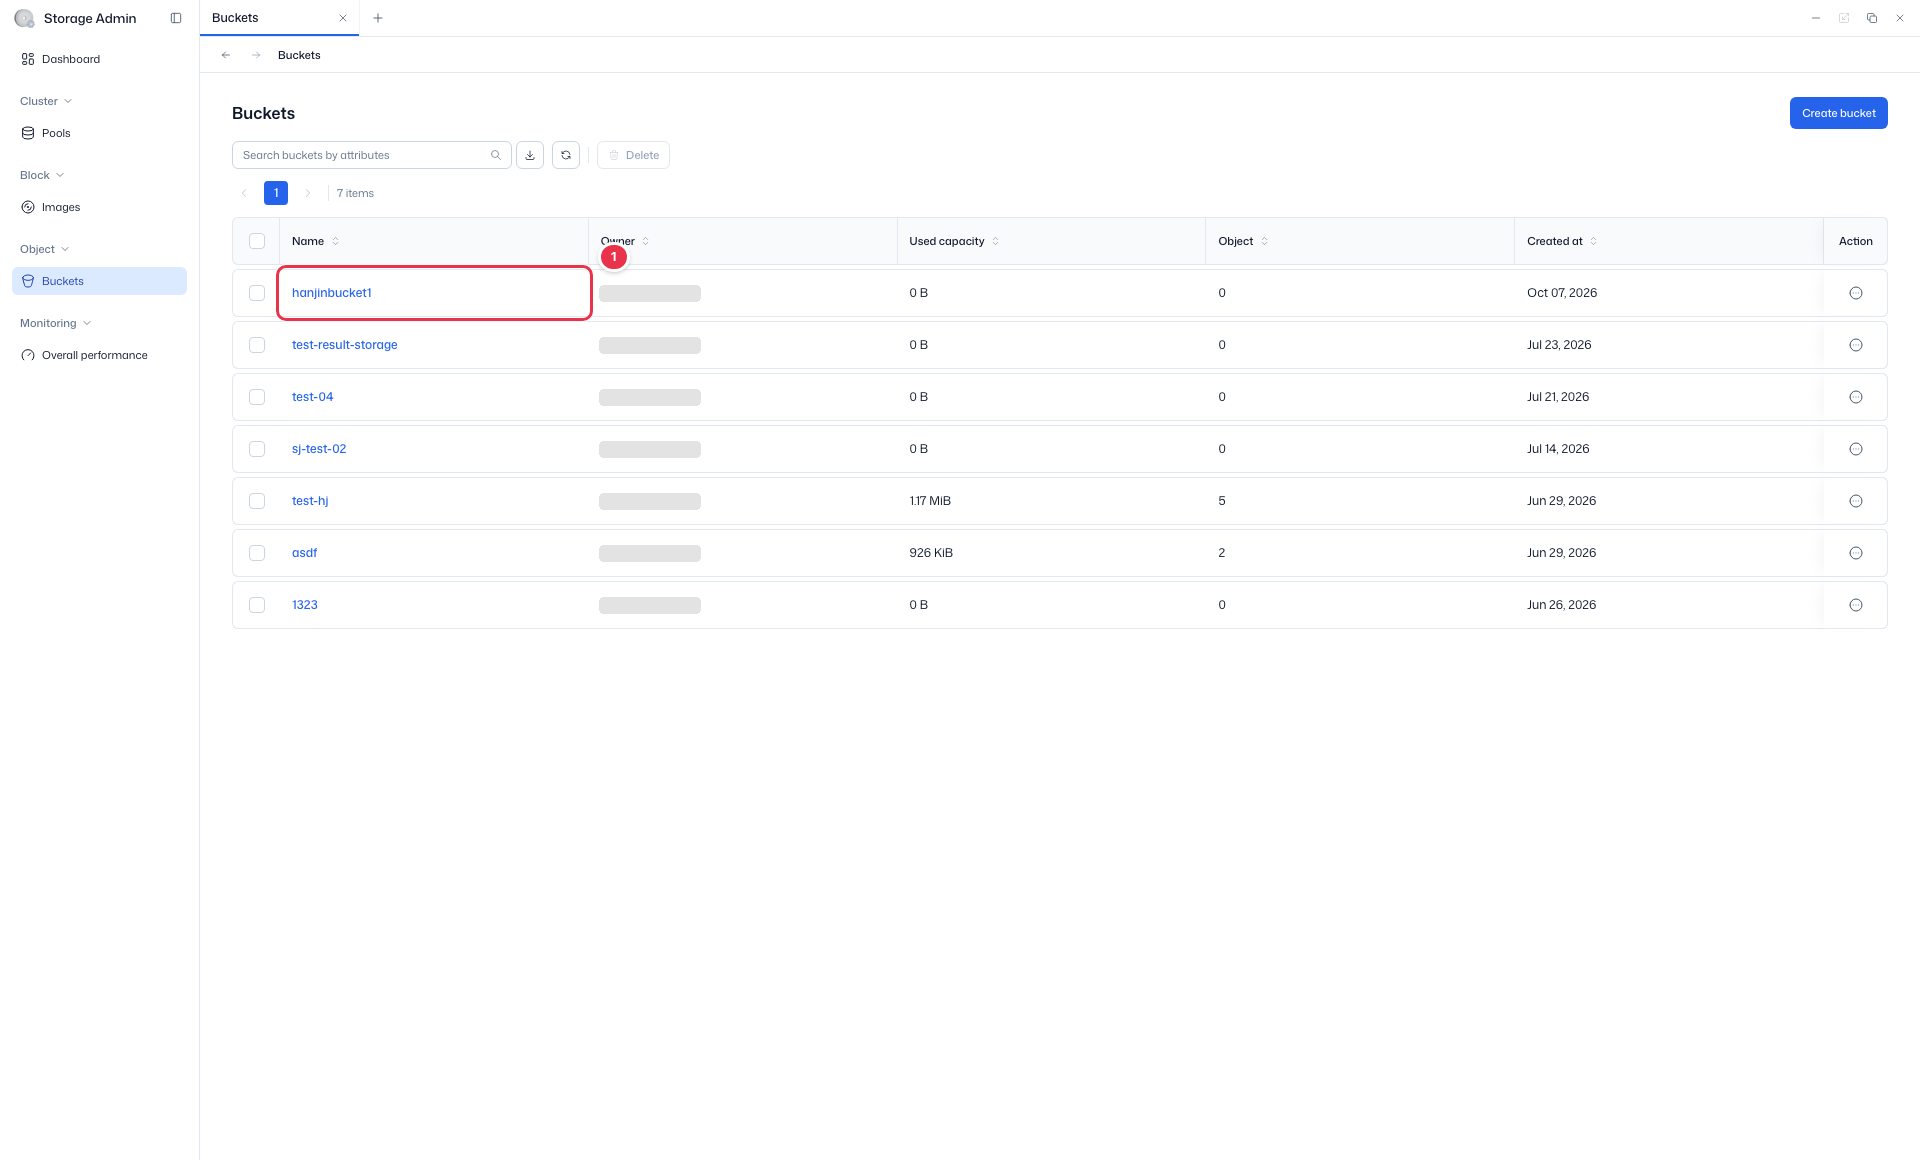The height and width of the screenshot is (1160, 1920).
Task: Check the test-result-storage row checkbox
Action: pyautogui.click(x=257, y=345)
